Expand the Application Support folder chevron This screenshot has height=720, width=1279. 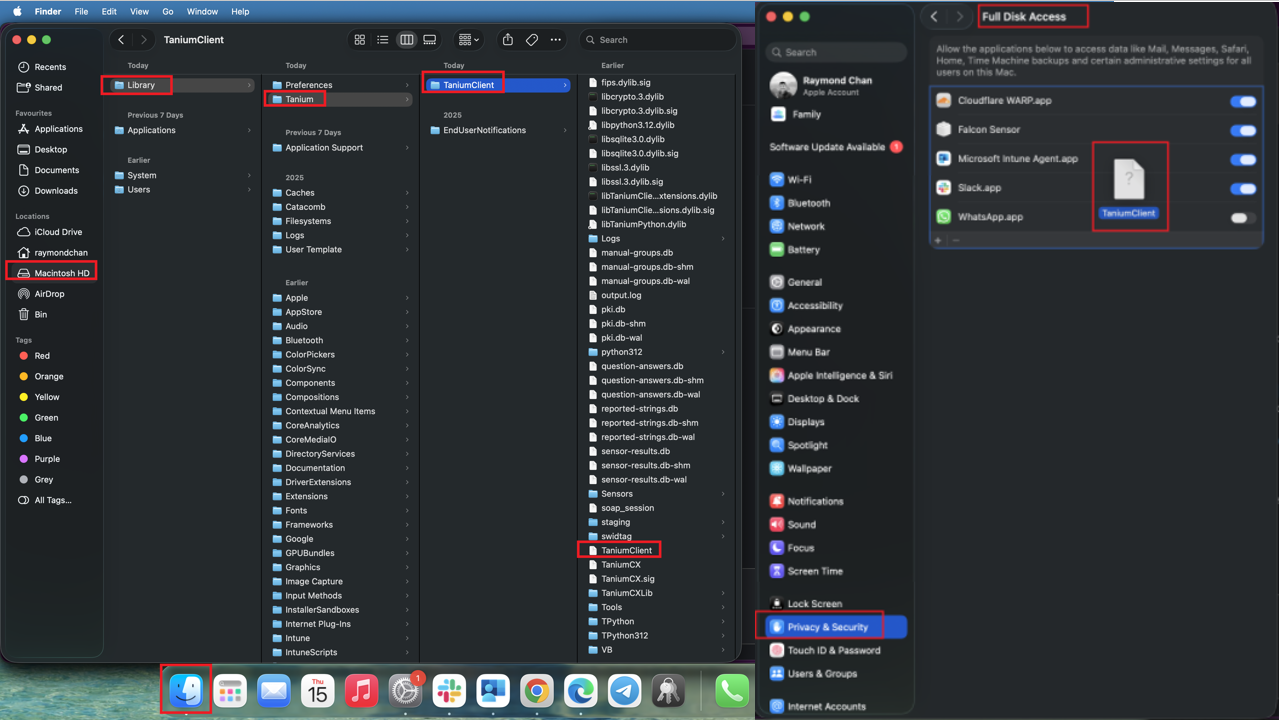coord(407,148)
